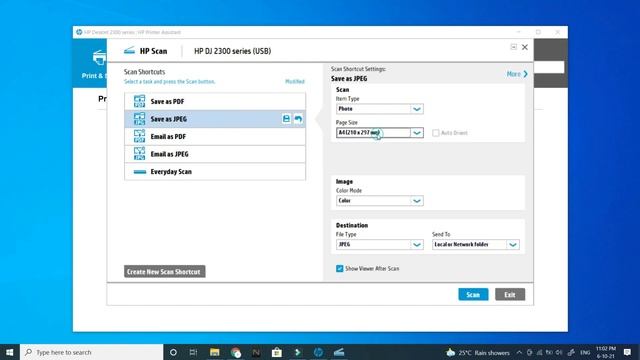The image size is (640, 360).
Task: Select the Email as JPEG shortcut
Action: pos(215,154)
